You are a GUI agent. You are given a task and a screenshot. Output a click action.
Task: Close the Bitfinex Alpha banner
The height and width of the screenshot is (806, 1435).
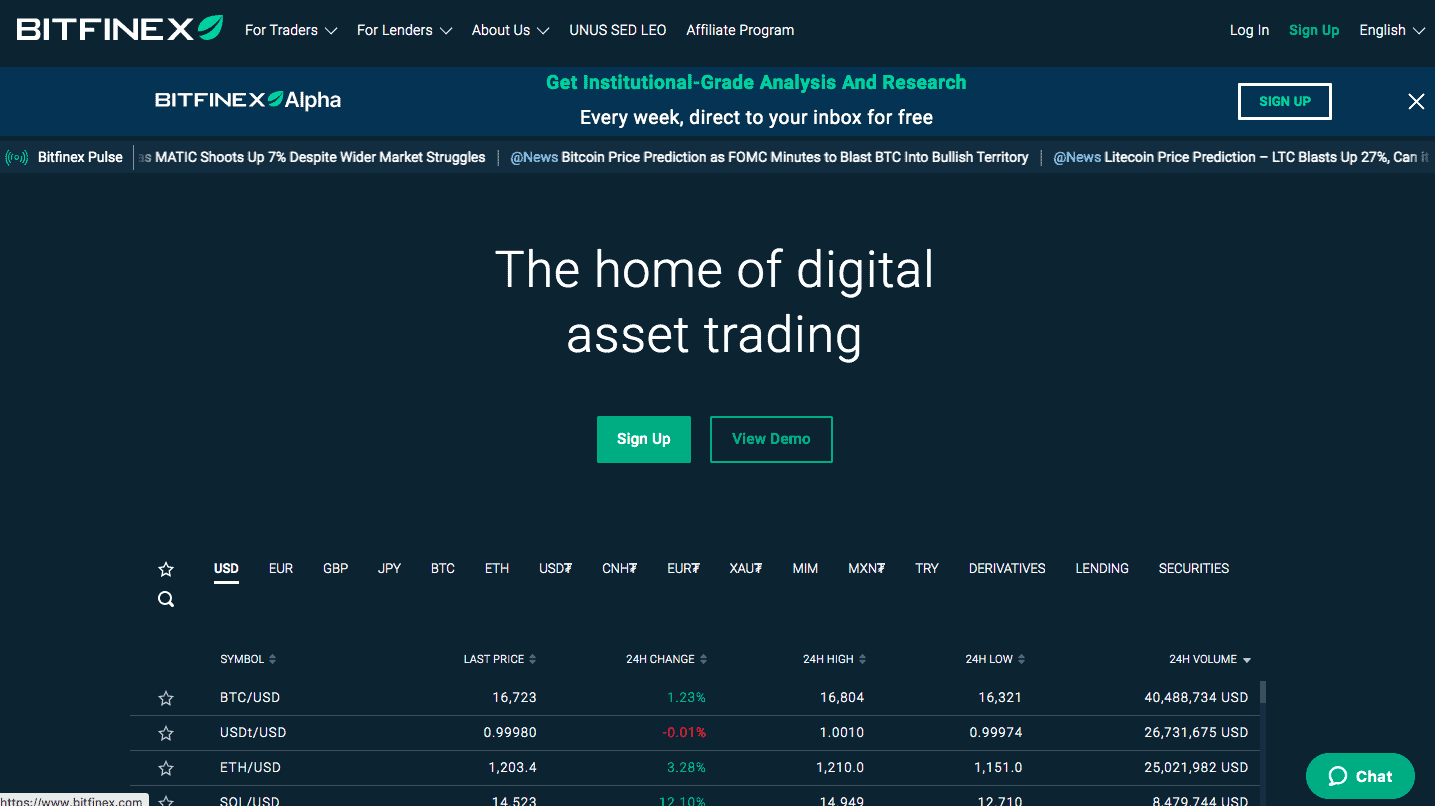1416,101
